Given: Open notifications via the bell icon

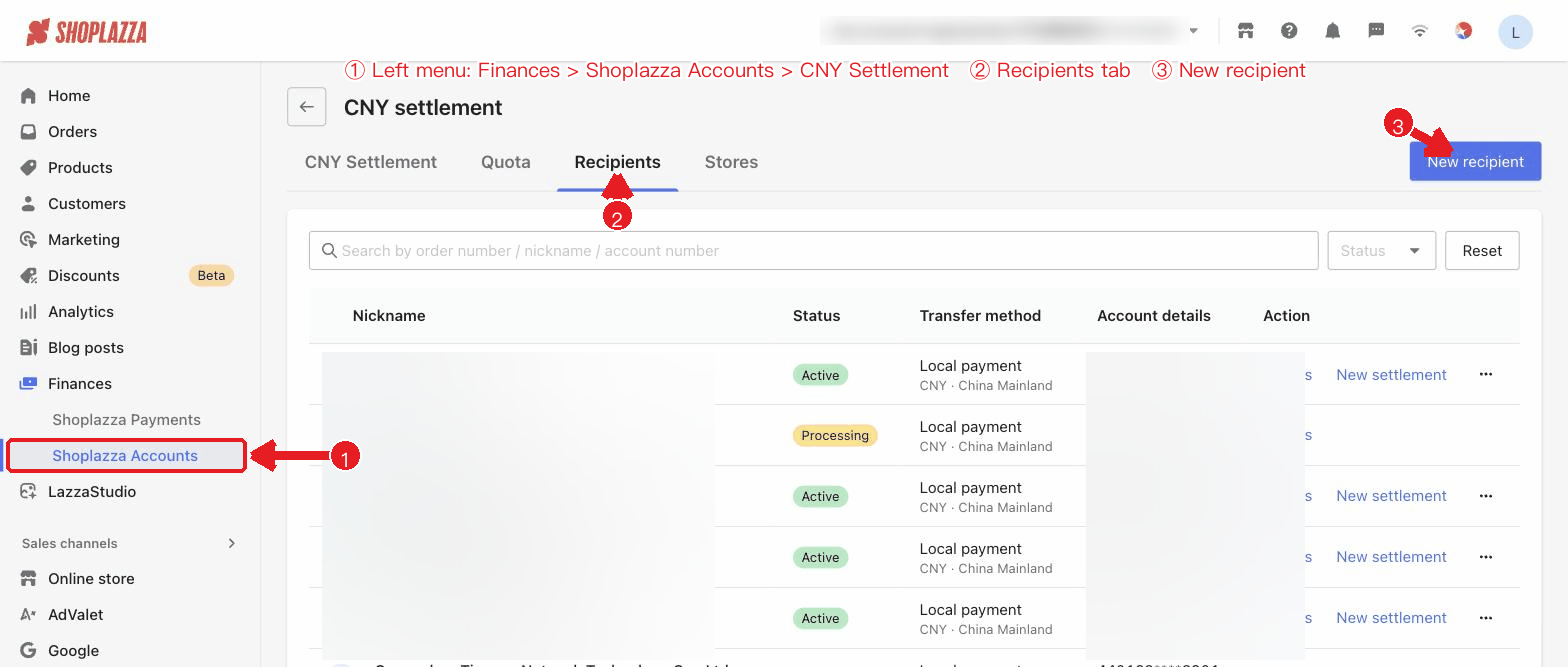Looking at the screenshot, I should point(1333,31).
